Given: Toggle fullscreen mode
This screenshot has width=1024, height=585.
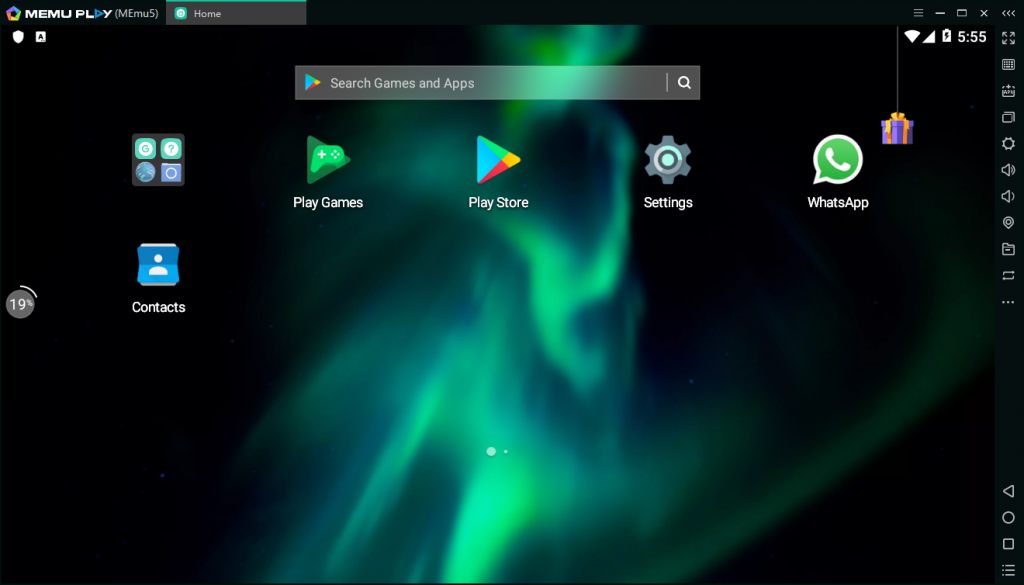Looking at the screenshot, I should click(1008, 37).
